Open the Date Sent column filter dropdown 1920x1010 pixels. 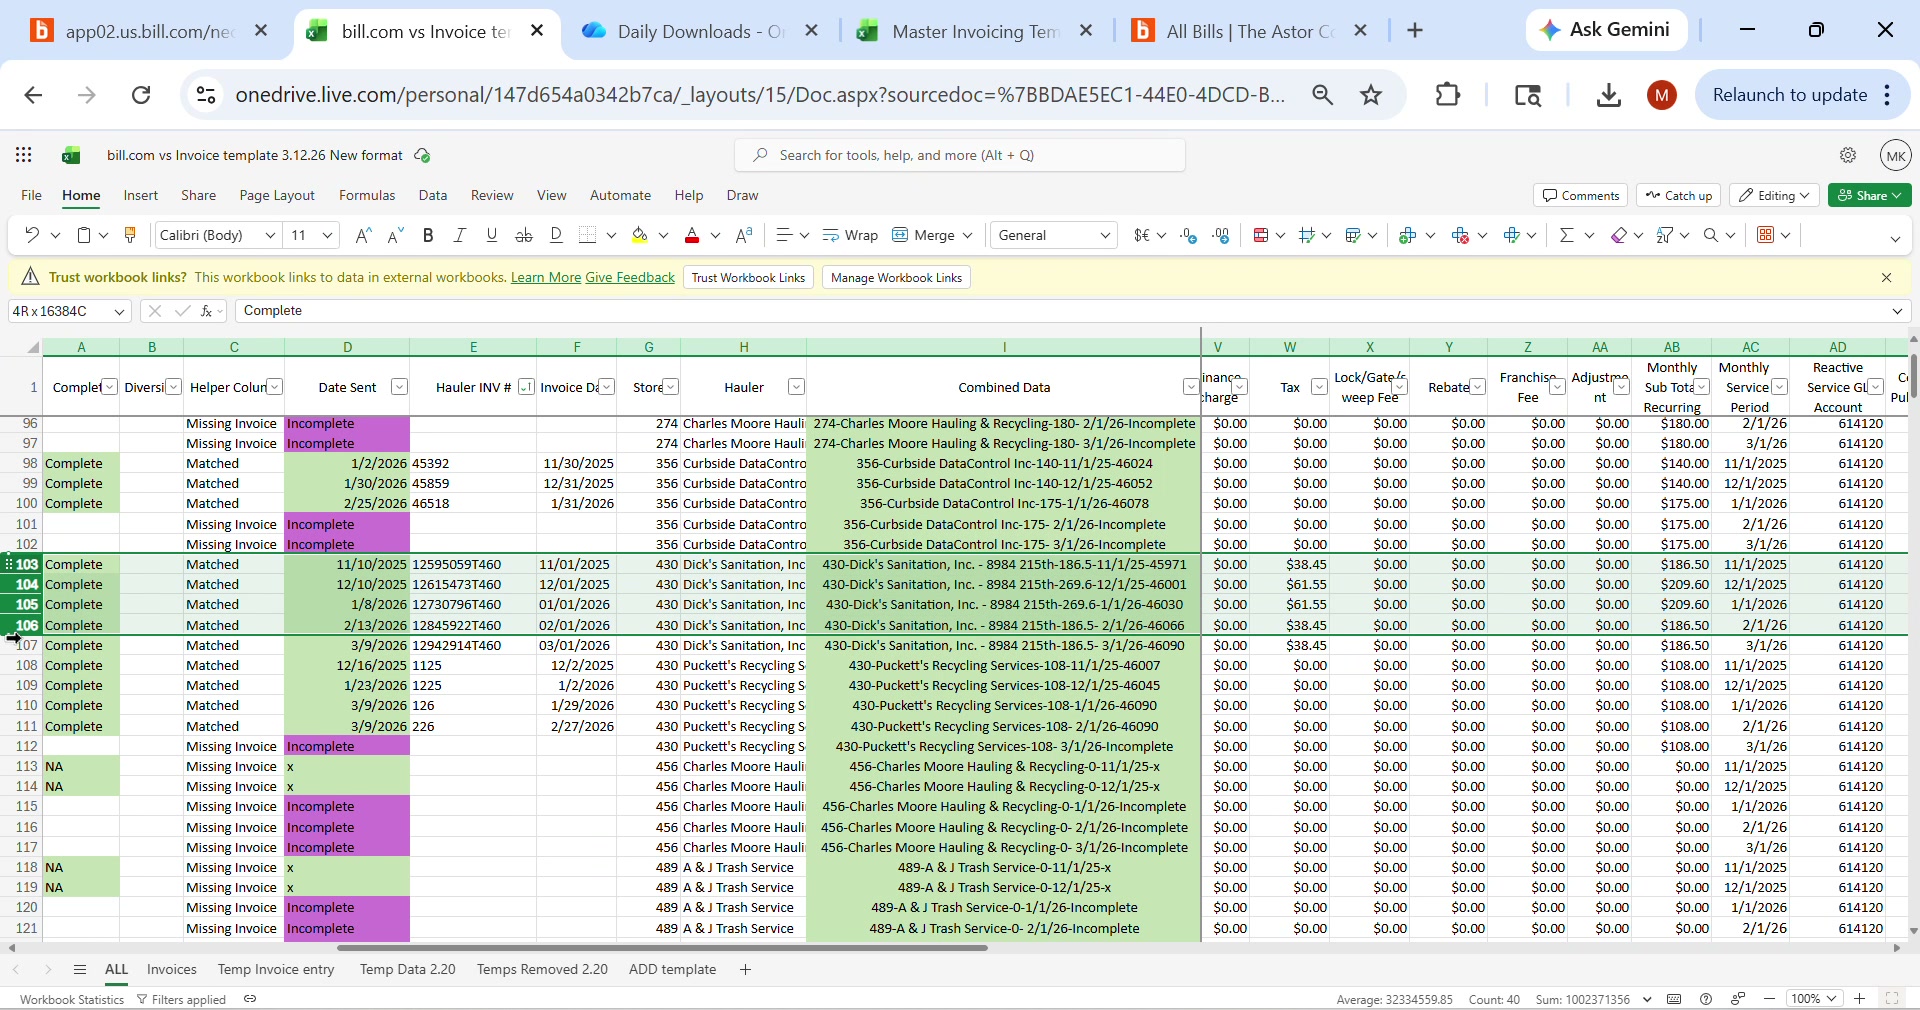pyautogui.click(x=398, y=387)
